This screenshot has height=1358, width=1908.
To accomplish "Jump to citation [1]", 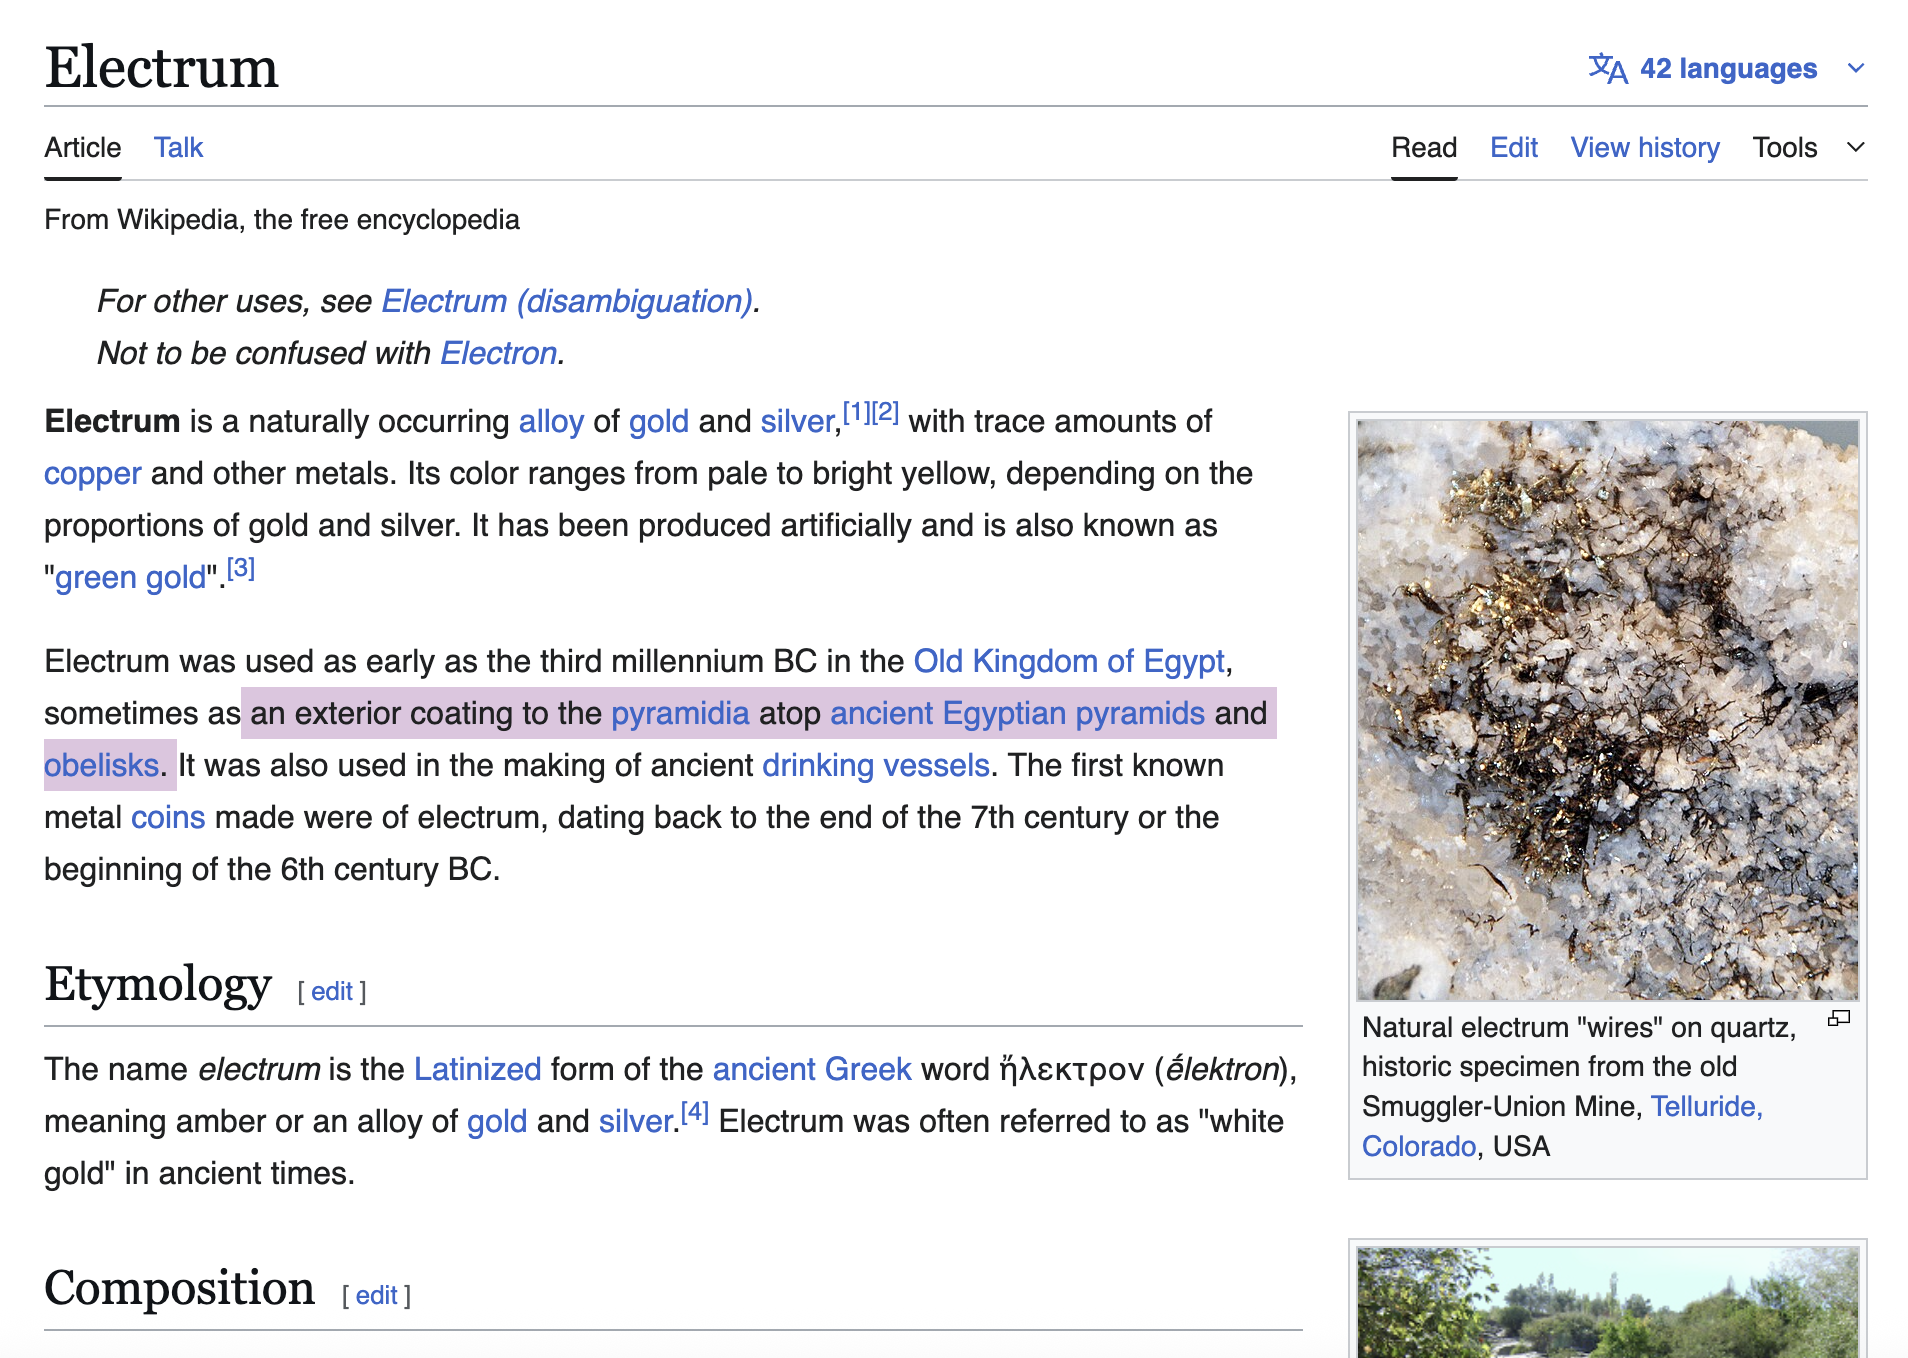I will tap(857, 412).
